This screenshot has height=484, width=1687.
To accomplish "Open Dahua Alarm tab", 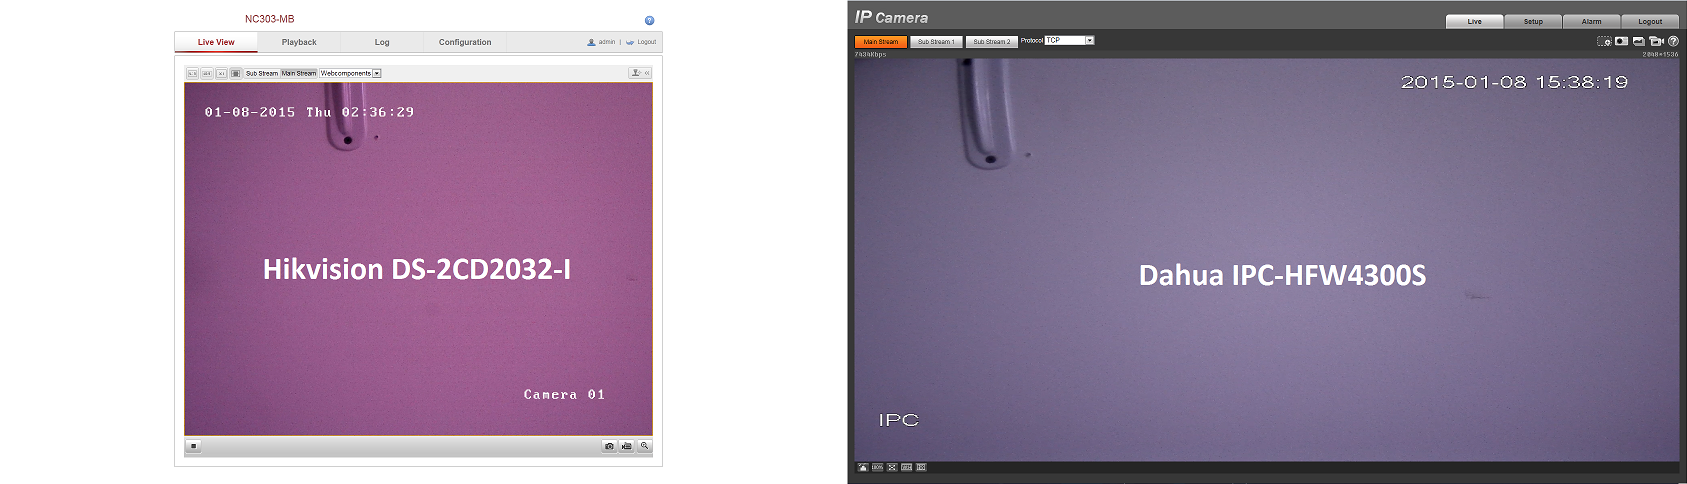I will click(x=1592, y=21).
